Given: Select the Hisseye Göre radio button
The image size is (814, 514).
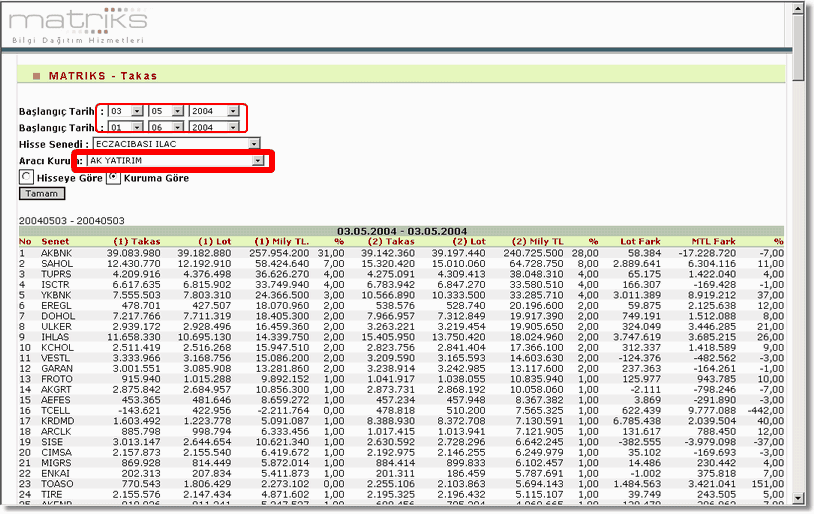Looking at the screenshot, I should [x=26, y=177].
